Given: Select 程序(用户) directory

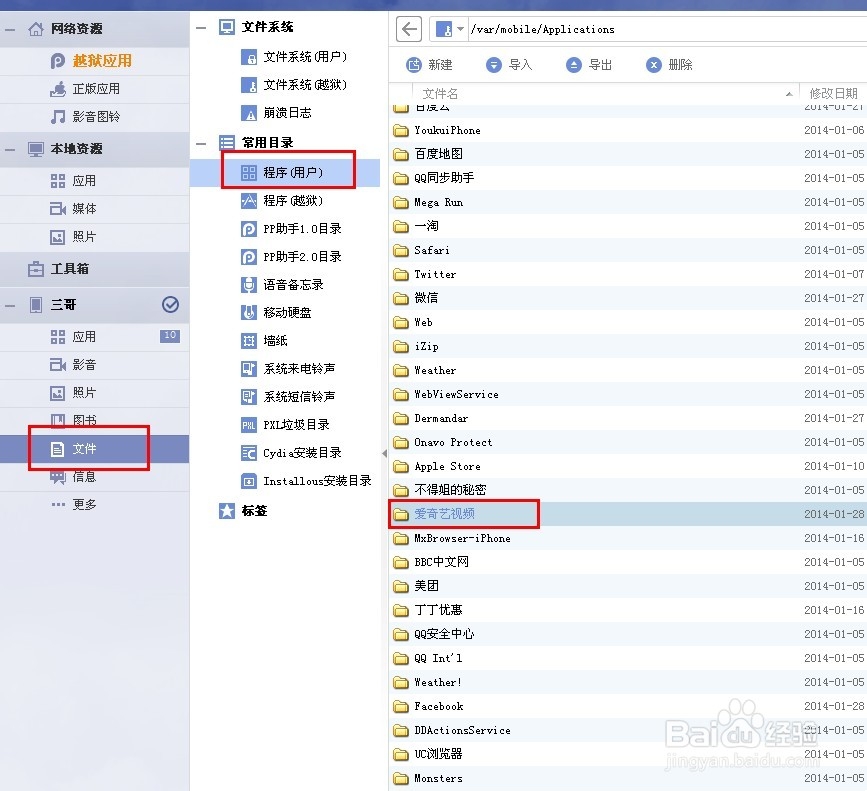Looking at the screenshot, I should pyautogui.click(x=285, y=172).
